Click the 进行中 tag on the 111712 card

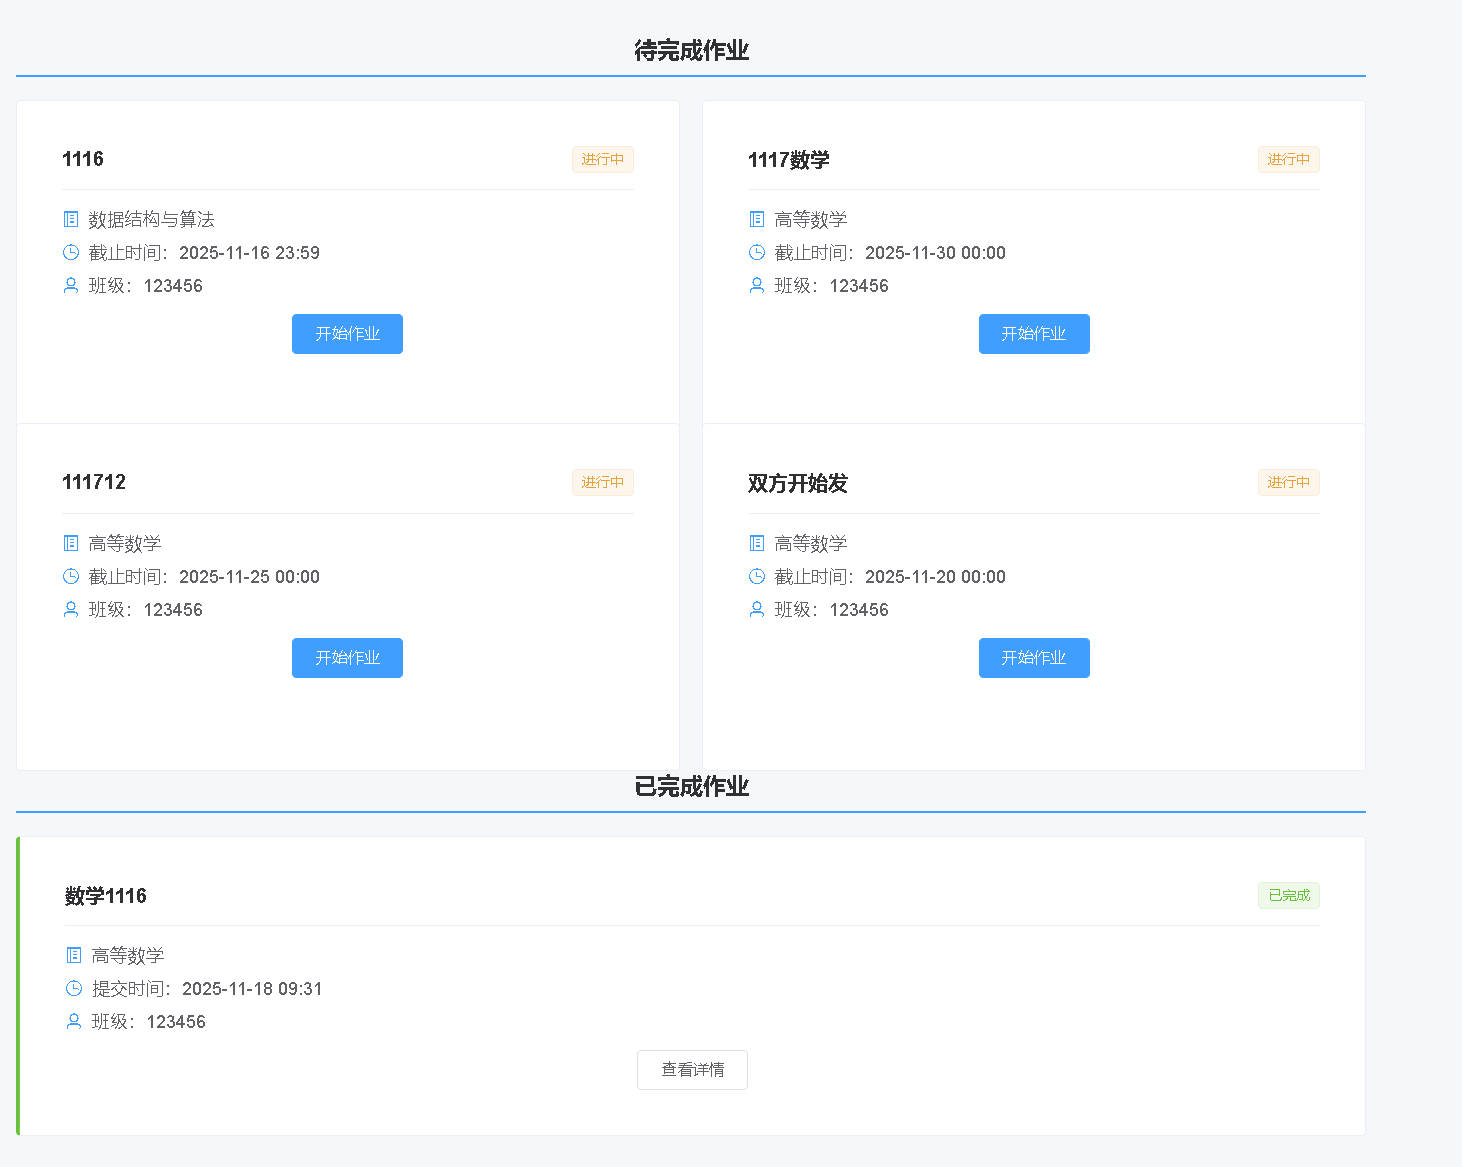pyautogui.click(x=602, y=483)
